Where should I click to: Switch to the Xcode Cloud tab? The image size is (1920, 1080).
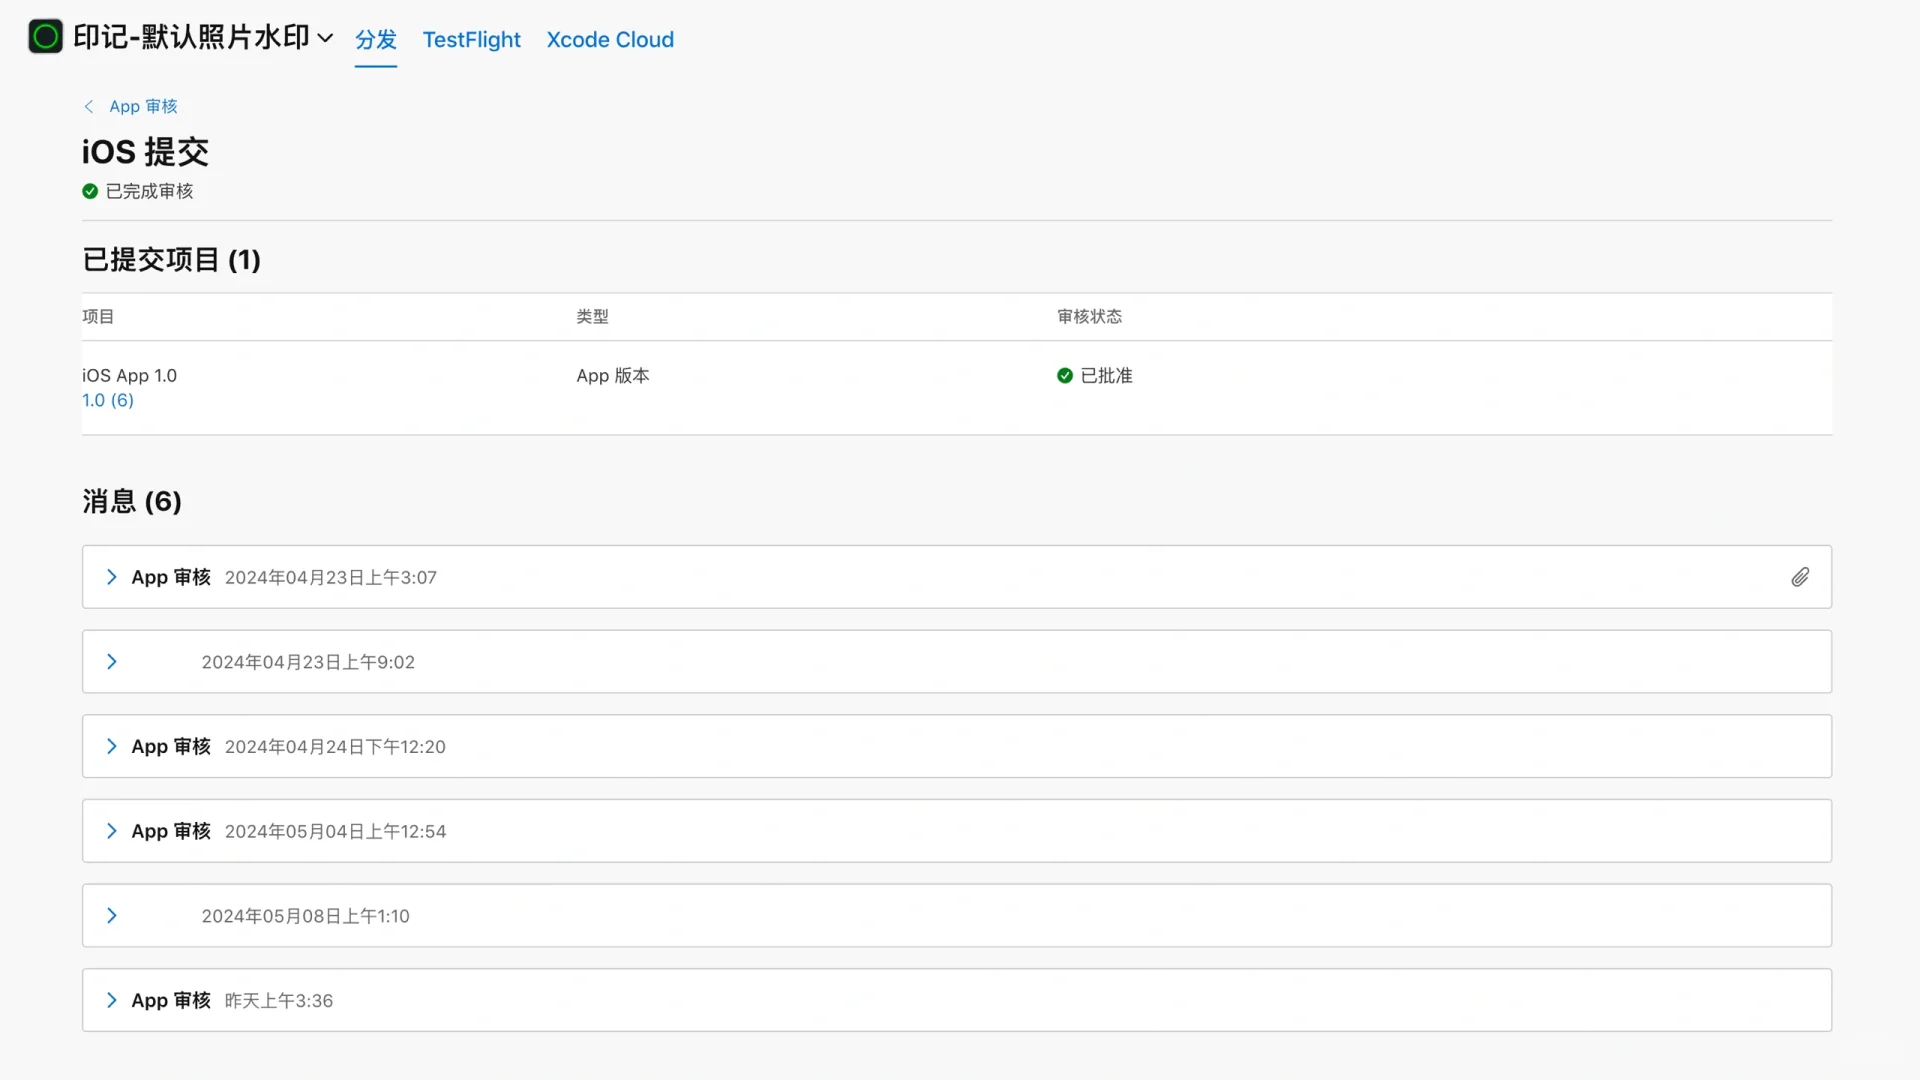coord(610,40)
